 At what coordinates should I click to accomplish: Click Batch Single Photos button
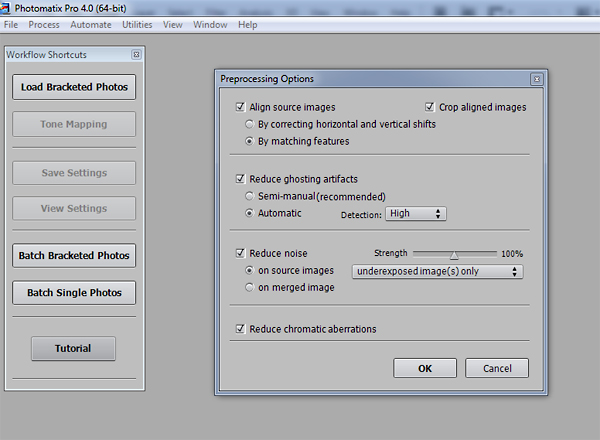pyautogui.click(x=74, y=293)
